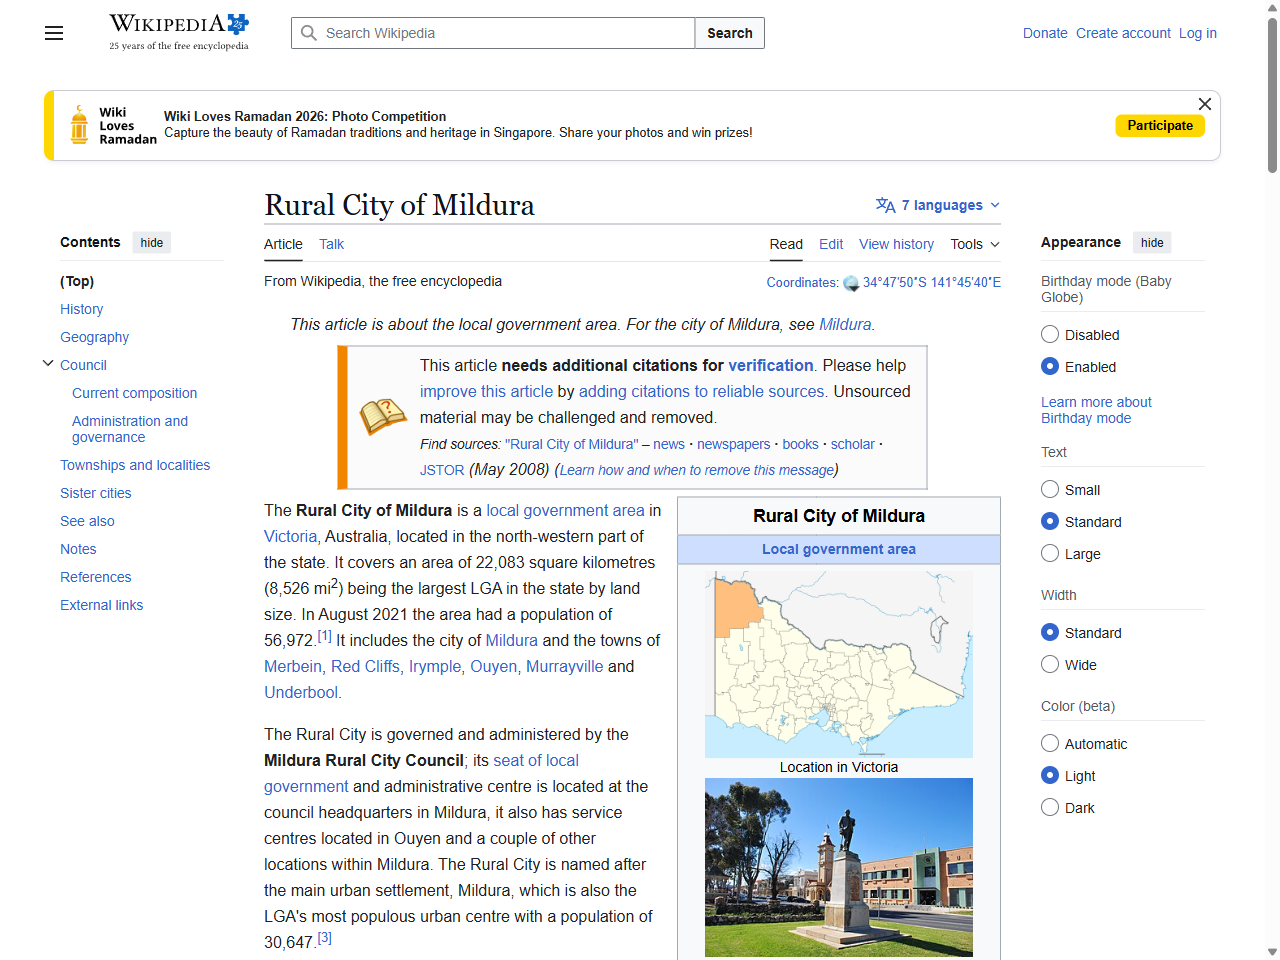The width and height of the screenshot is (1280, 960).
Task: Jump to (Top) of the article
Action: [x=77, y=281]
